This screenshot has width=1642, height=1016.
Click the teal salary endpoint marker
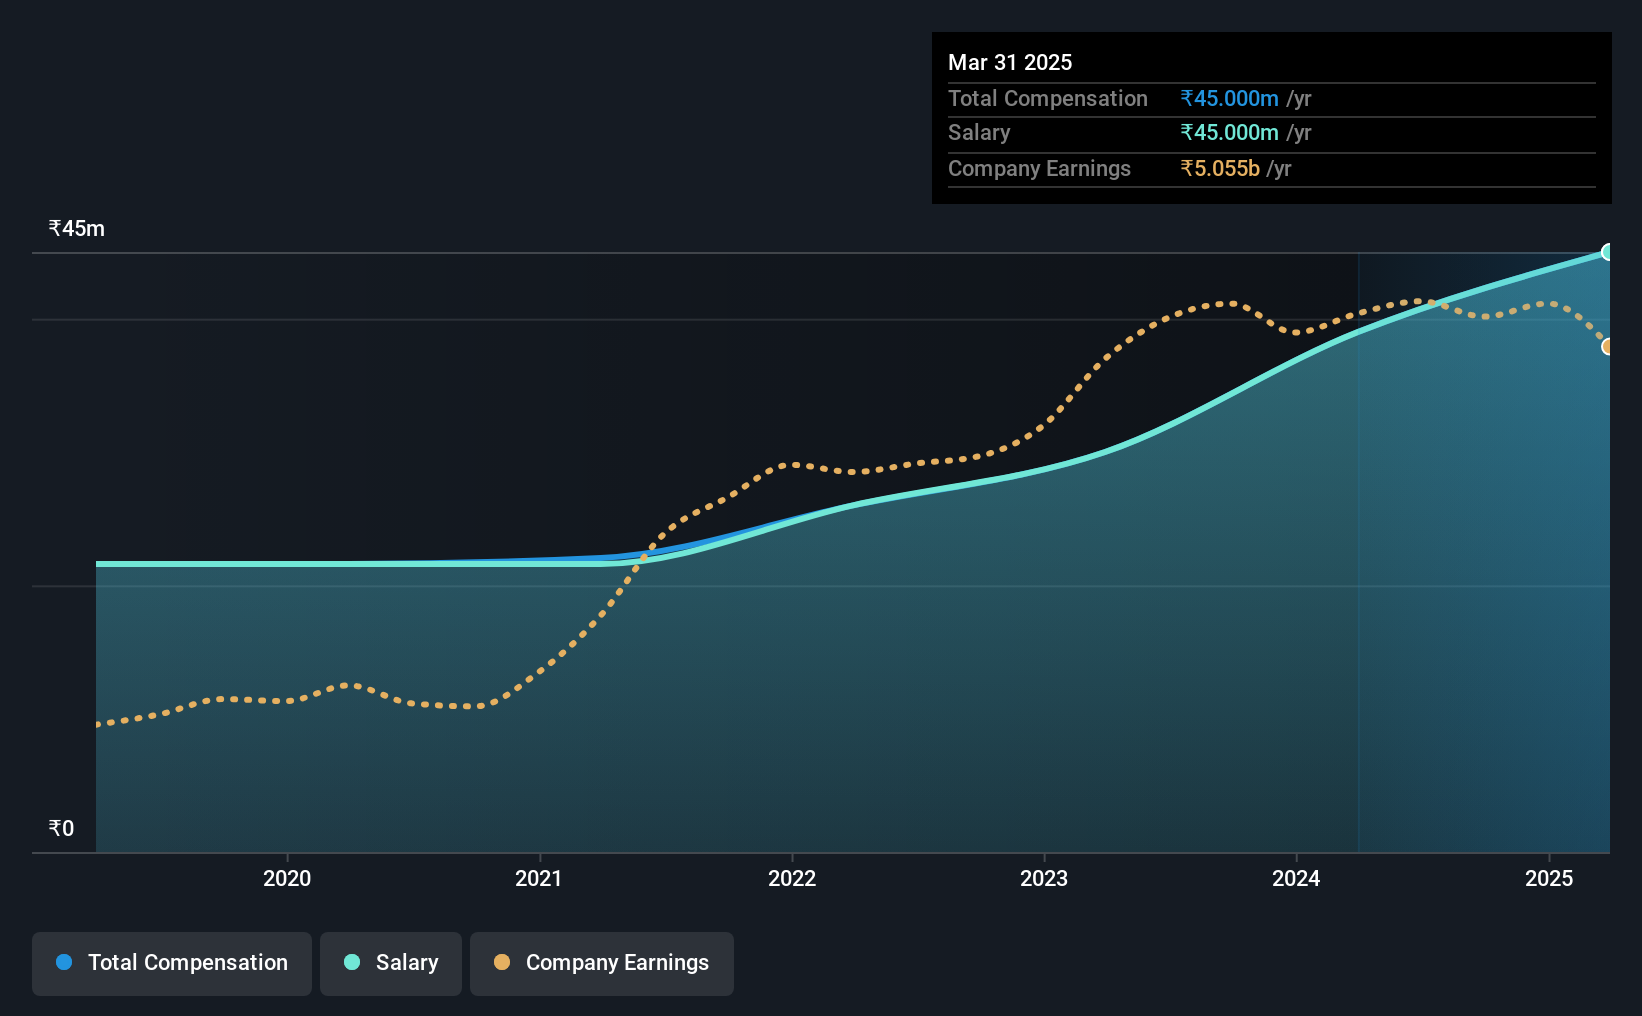1608,252
